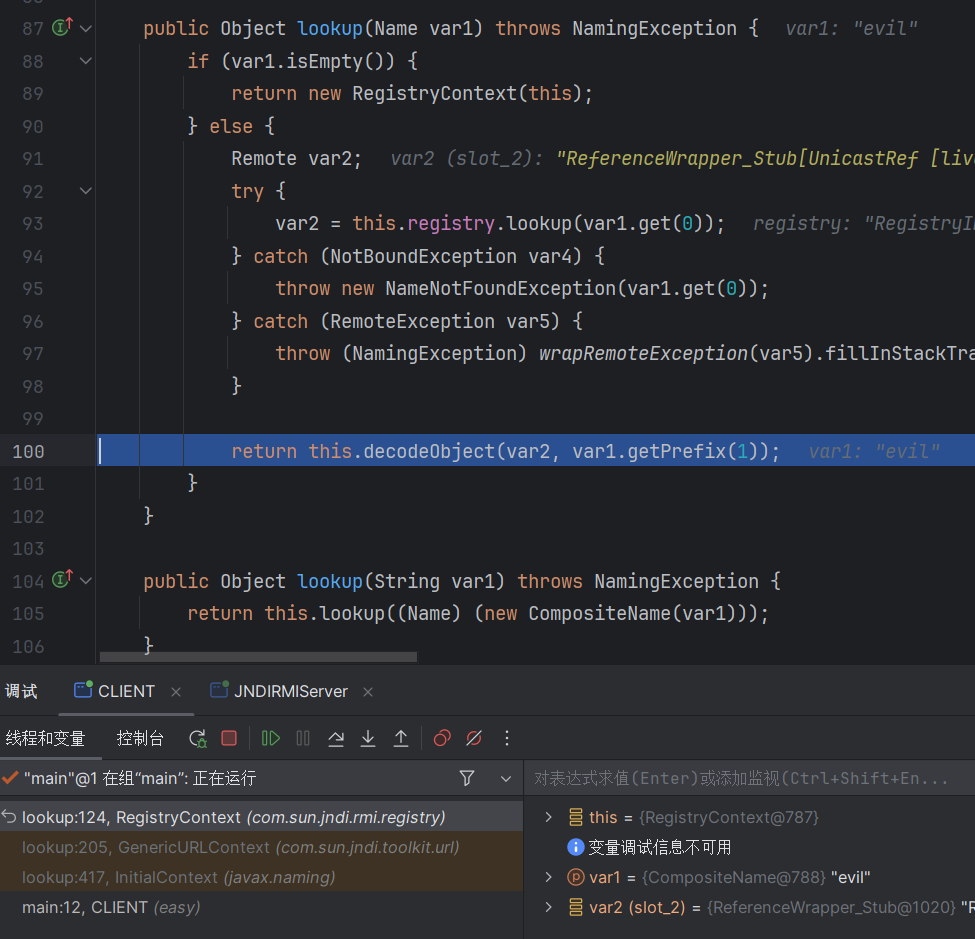This screenshot has height=939, width=975.
Task: Open the thread selector dropdown
Action: (506, 779)
